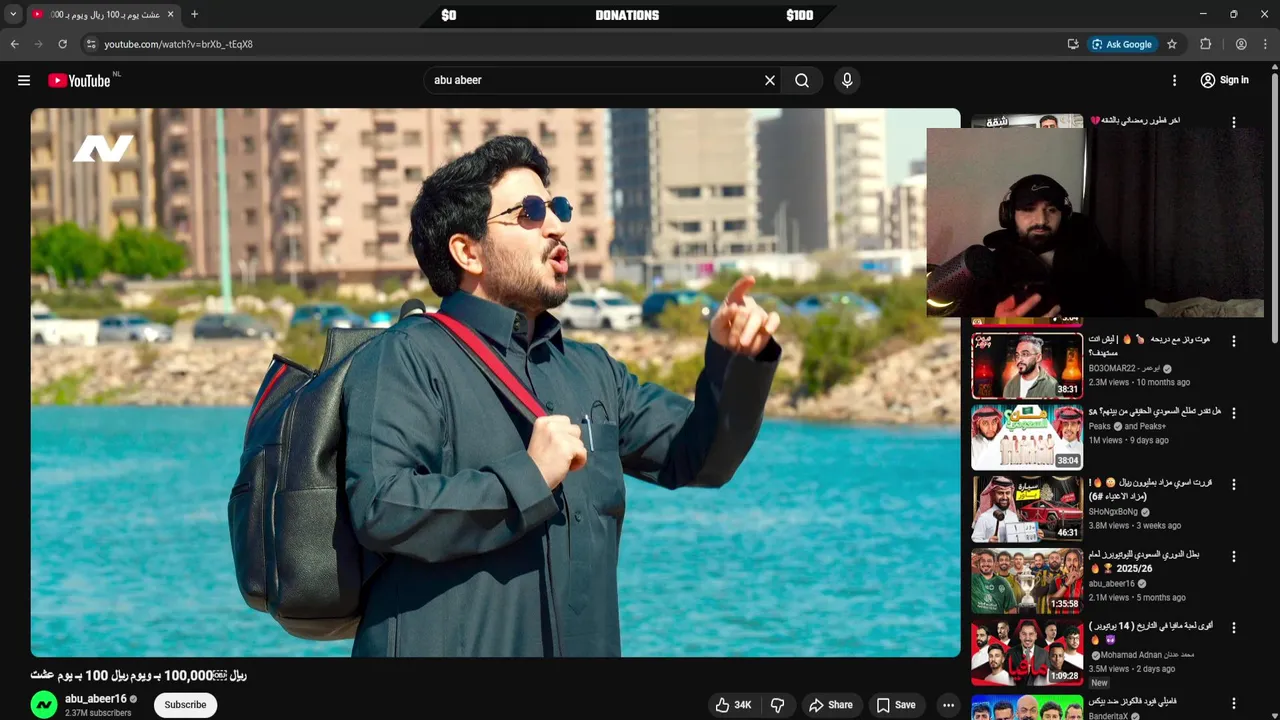Open SHoNgxBoNg video thumbnail 46:31
The height and width of the screenshot is (720, 1280).
coord(1027,509)
